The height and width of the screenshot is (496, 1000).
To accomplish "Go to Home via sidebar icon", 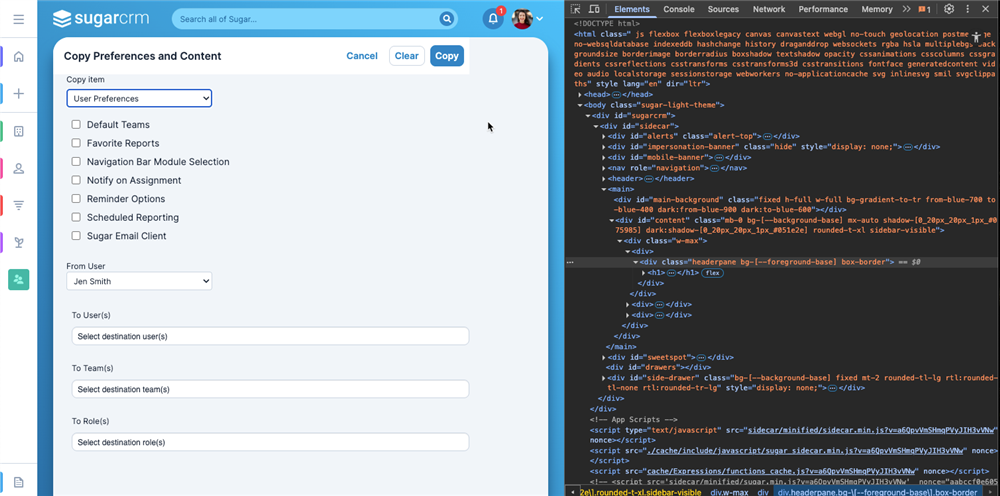I will point(18,57).
